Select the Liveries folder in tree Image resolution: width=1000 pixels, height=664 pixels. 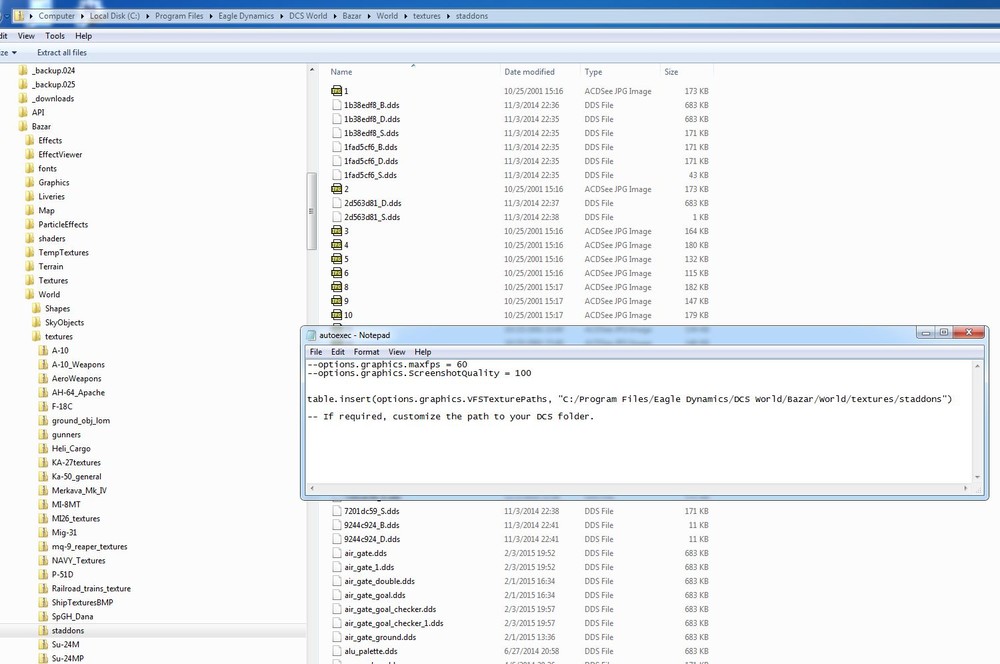[x=51, y=196]
